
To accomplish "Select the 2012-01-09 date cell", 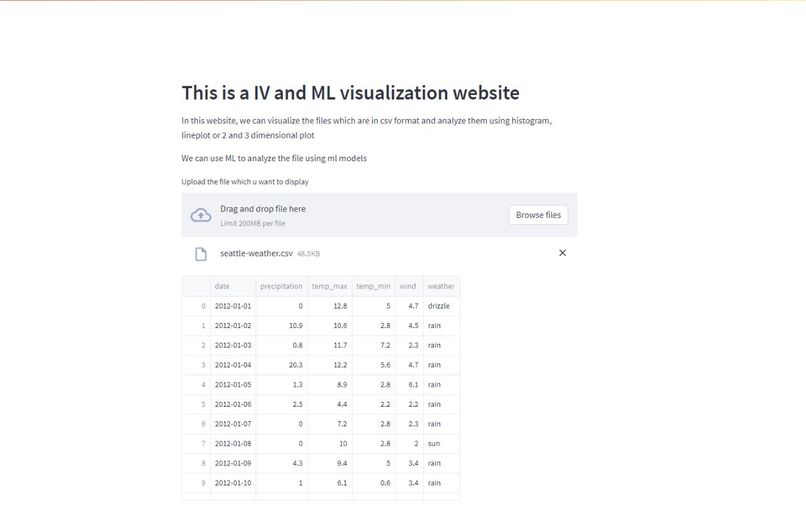I will 233,463.
